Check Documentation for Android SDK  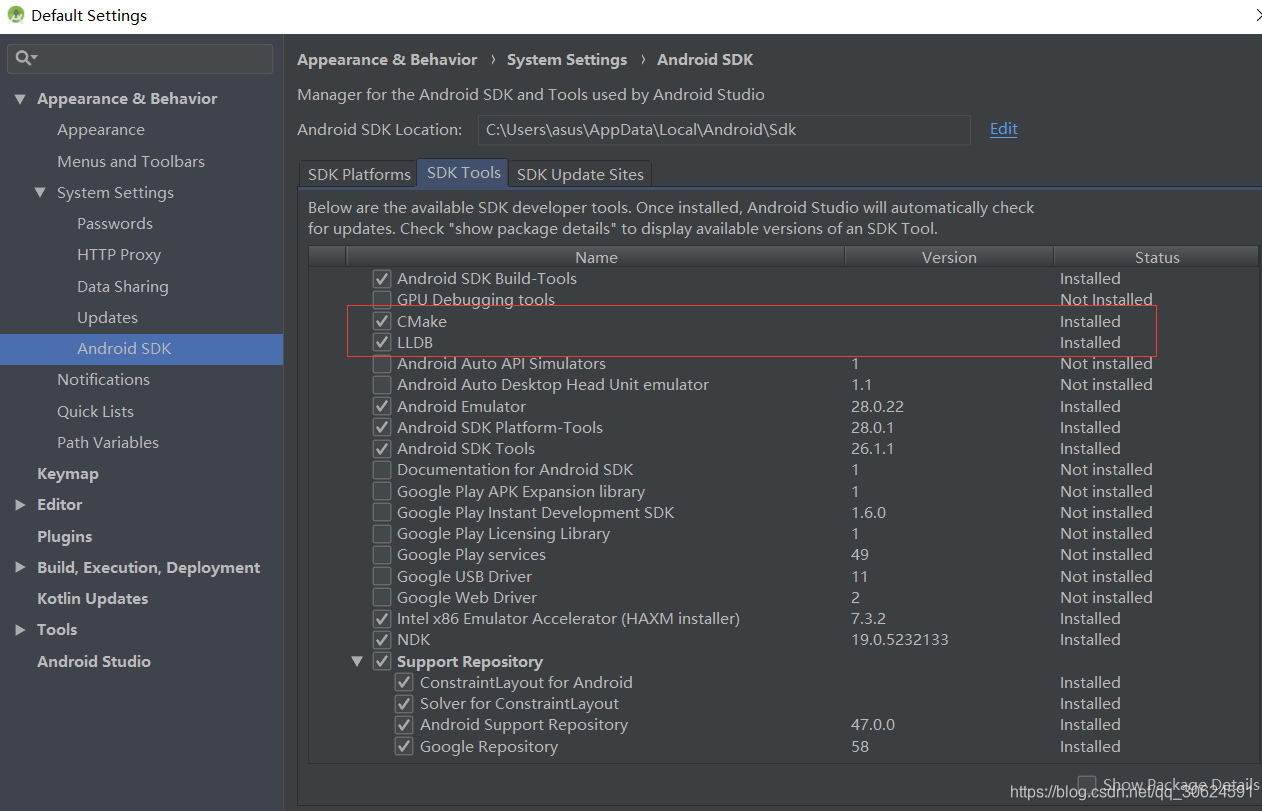click(x=382, y=470)
